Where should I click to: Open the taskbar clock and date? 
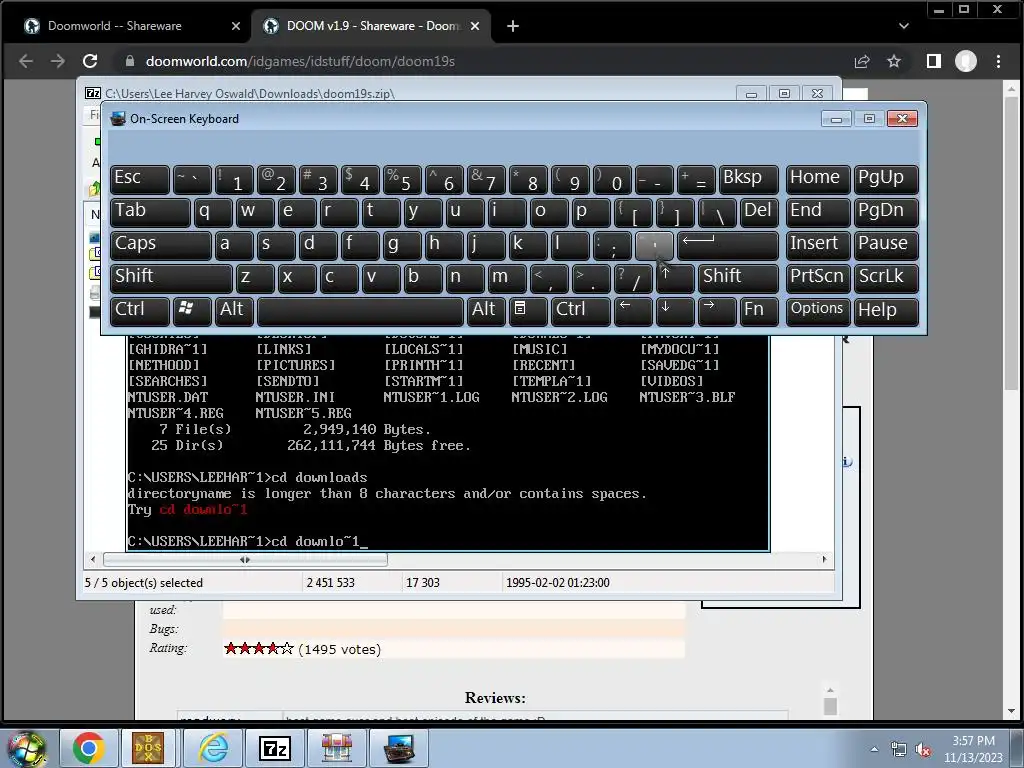tap(973, 749)
